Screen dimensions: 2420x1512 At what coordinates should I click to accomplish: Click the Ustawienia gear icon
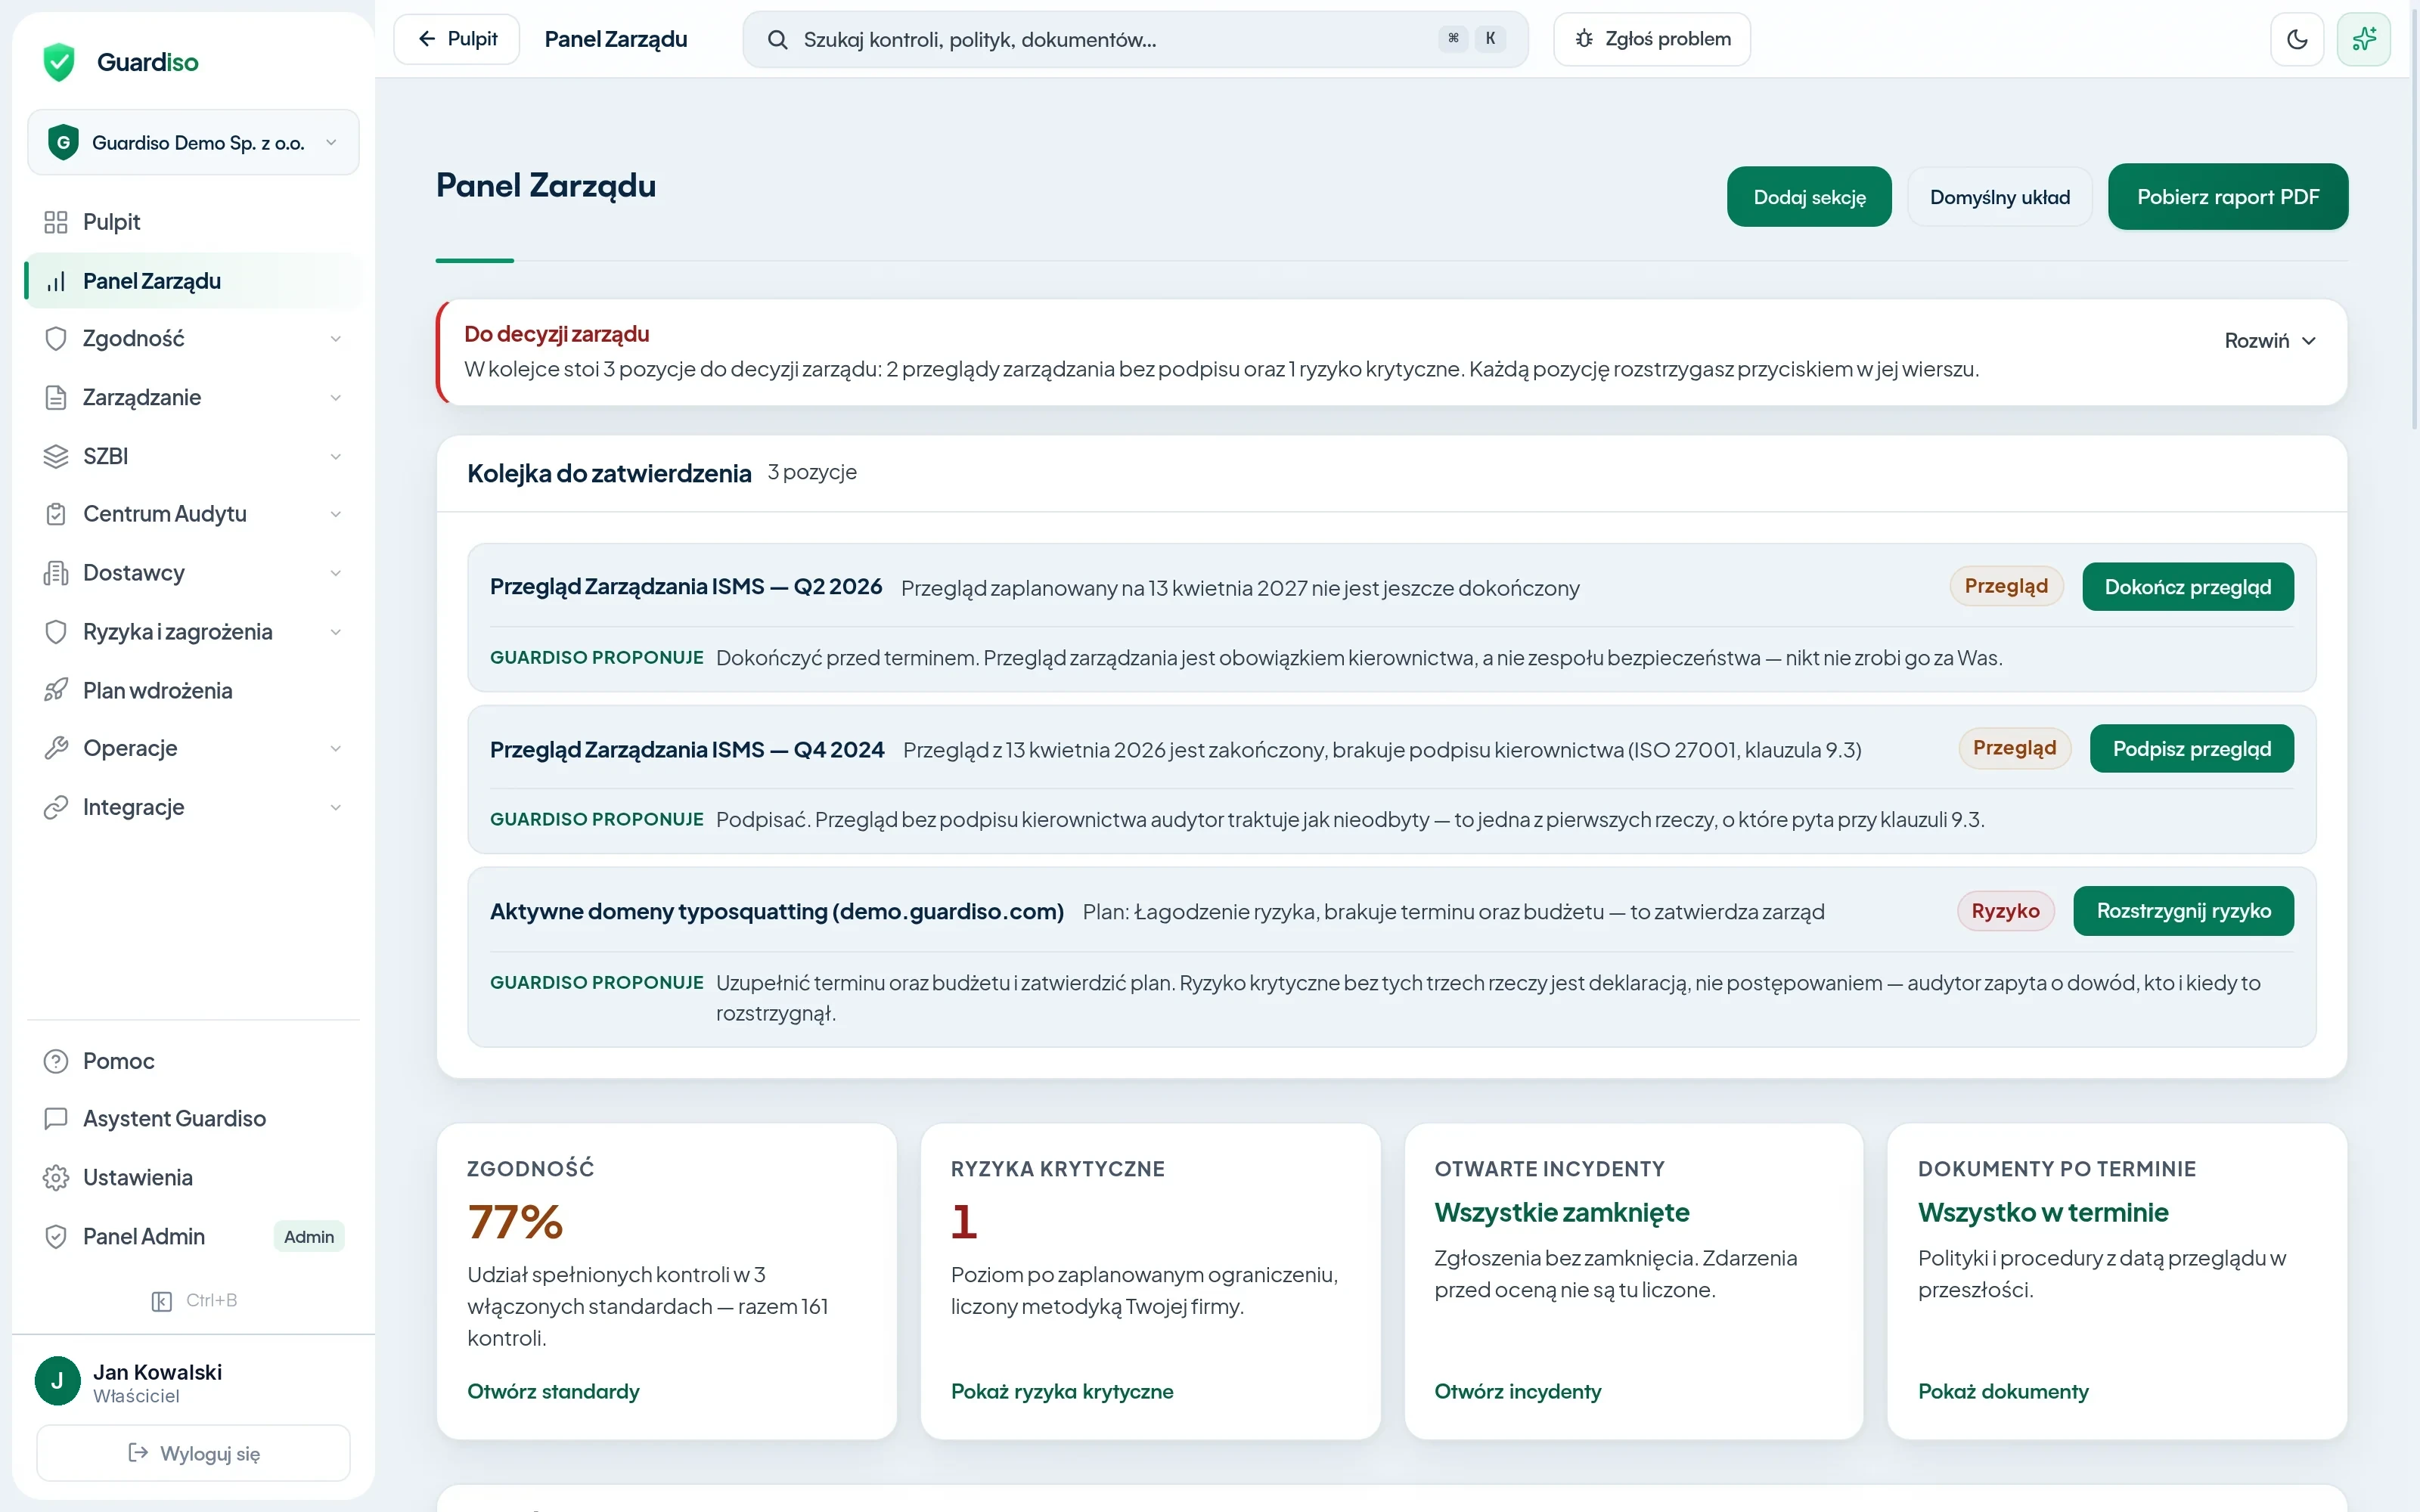click(x=56, y=1178)
